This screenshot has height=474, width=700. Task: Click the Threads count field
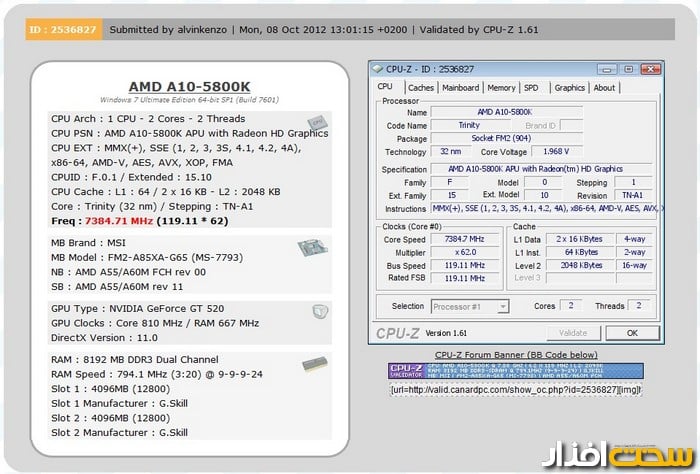pos(639,306)
